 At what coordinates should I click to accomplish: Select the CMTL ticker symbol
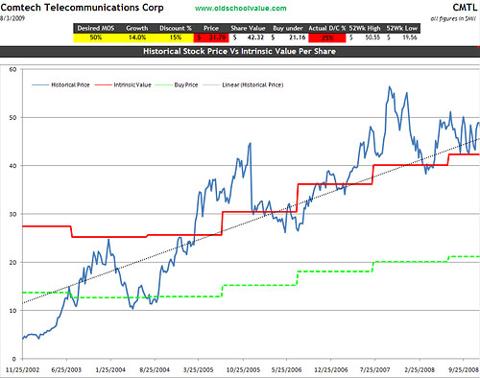(465, 7)
